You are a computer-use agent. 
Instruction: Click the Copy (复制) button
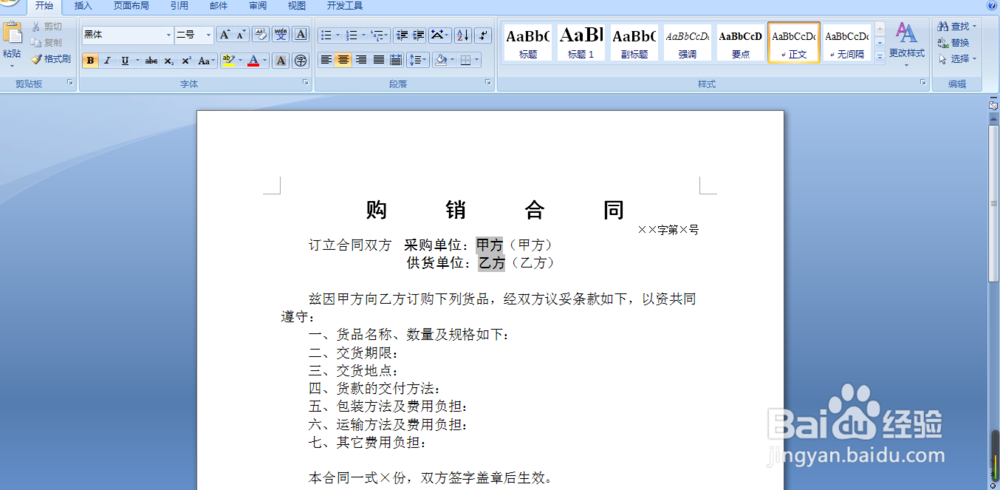(x=47, y=43)
